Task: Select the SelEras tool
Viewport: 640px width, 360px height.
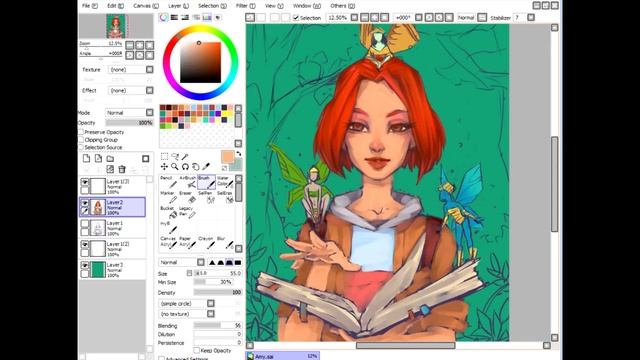Action: pos(224,197)
